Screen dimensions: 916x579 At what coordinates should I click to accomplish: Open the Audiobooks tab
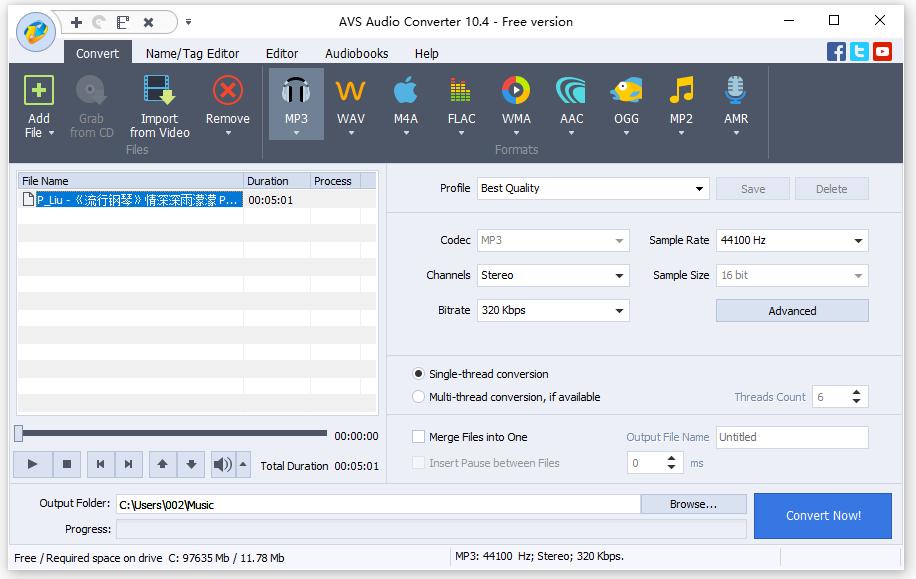[x=356, y=54]
